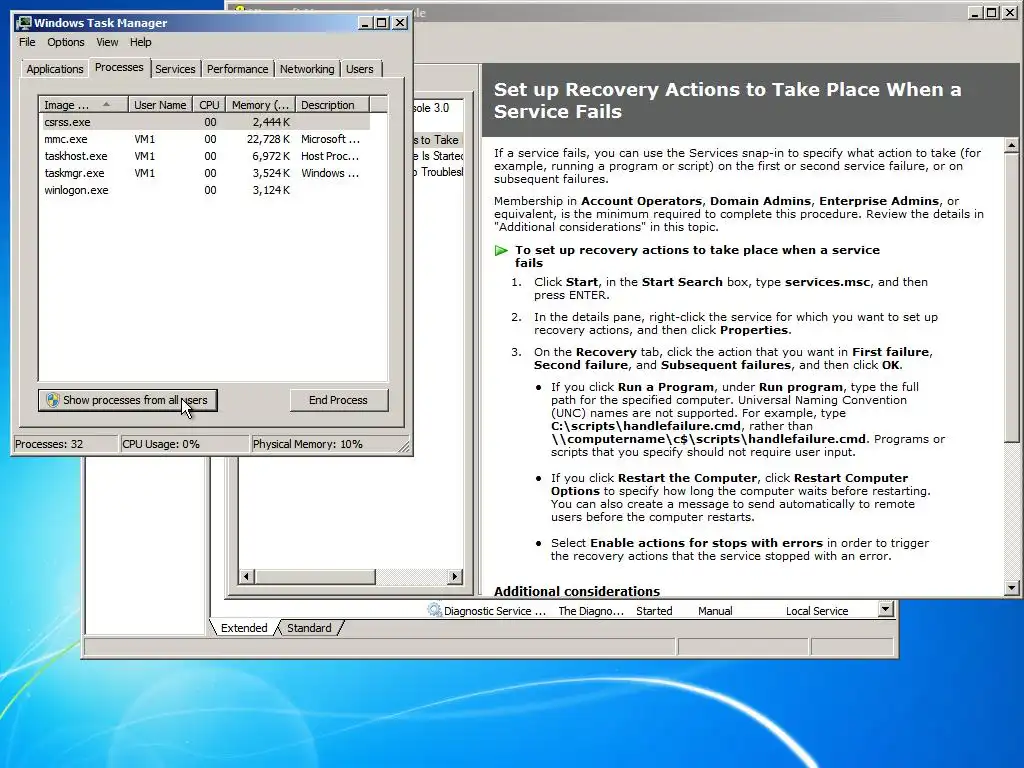Click the shield icon on Show processes button

click(x=53, y=400)
